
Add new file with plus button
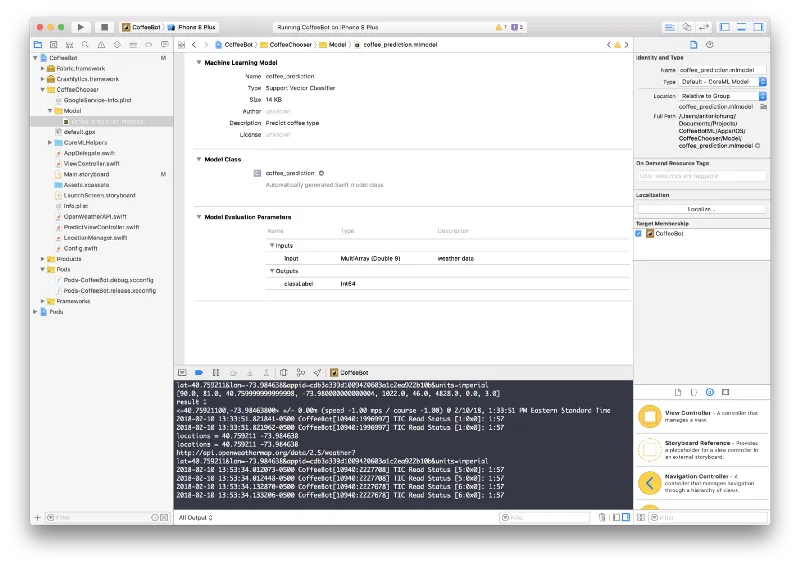click(37, 517)
